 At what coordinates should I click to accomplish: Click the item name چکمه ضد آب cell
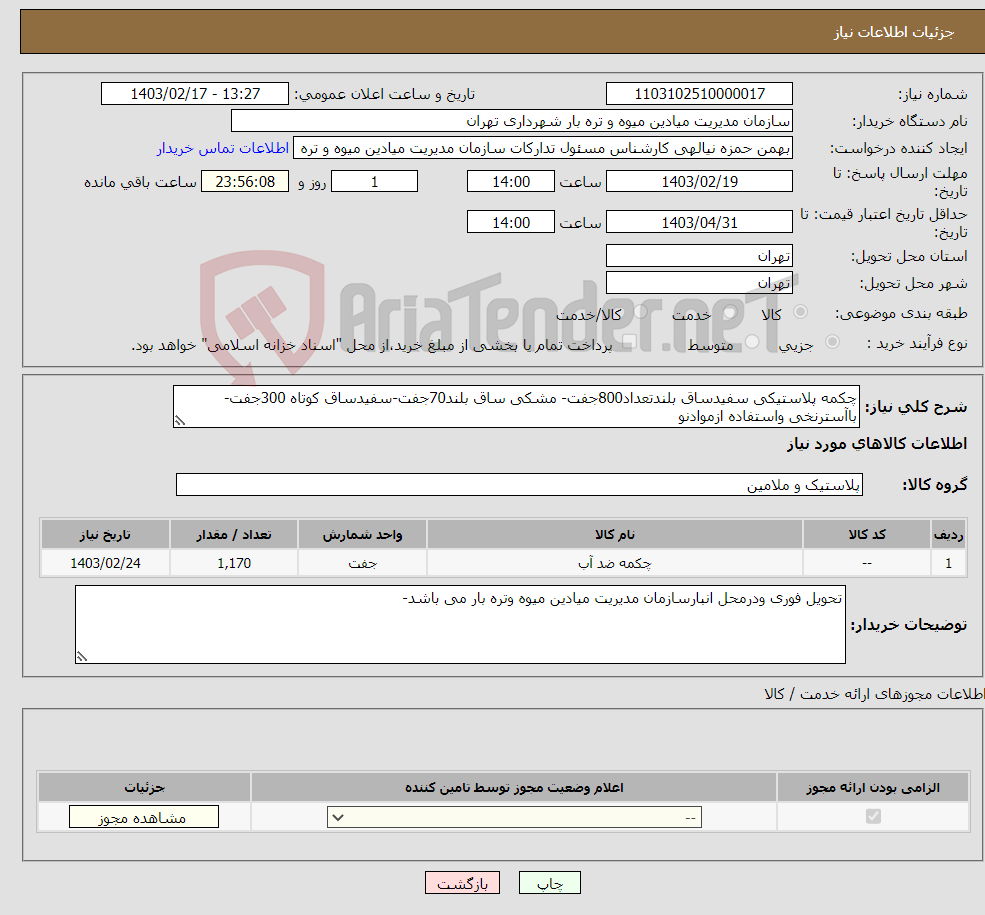[x=615, y=563]
